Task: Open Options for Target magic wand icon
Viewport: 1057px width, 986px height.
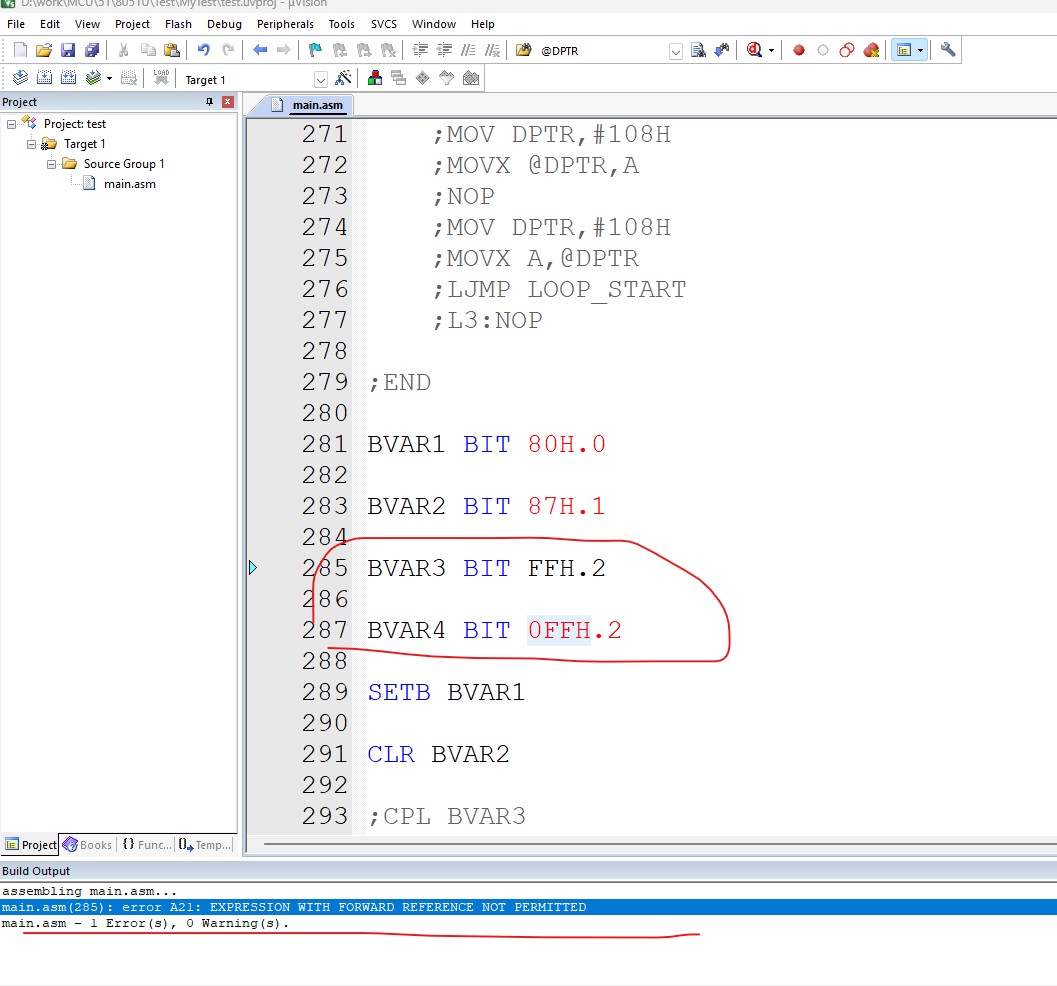Action: (x=343, y=78)
